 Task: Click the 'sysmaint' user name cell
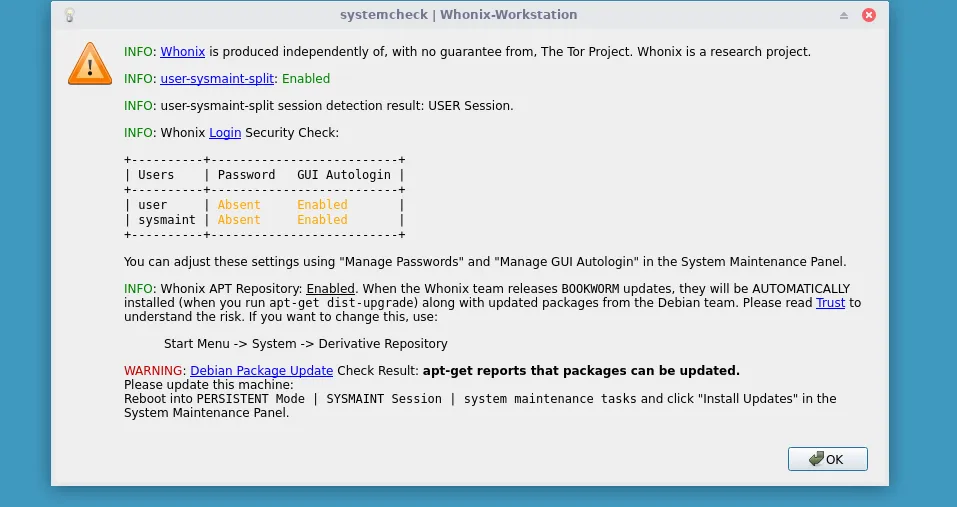pos(167,220)
